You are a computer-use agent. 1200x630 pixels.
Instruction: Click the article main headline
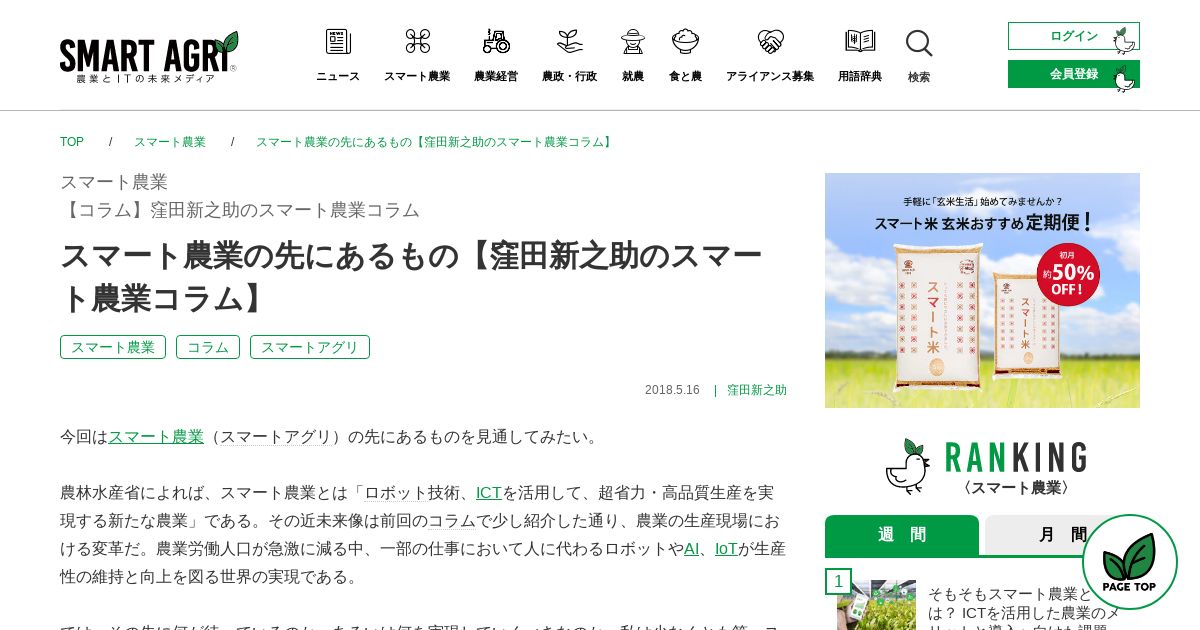412,277
